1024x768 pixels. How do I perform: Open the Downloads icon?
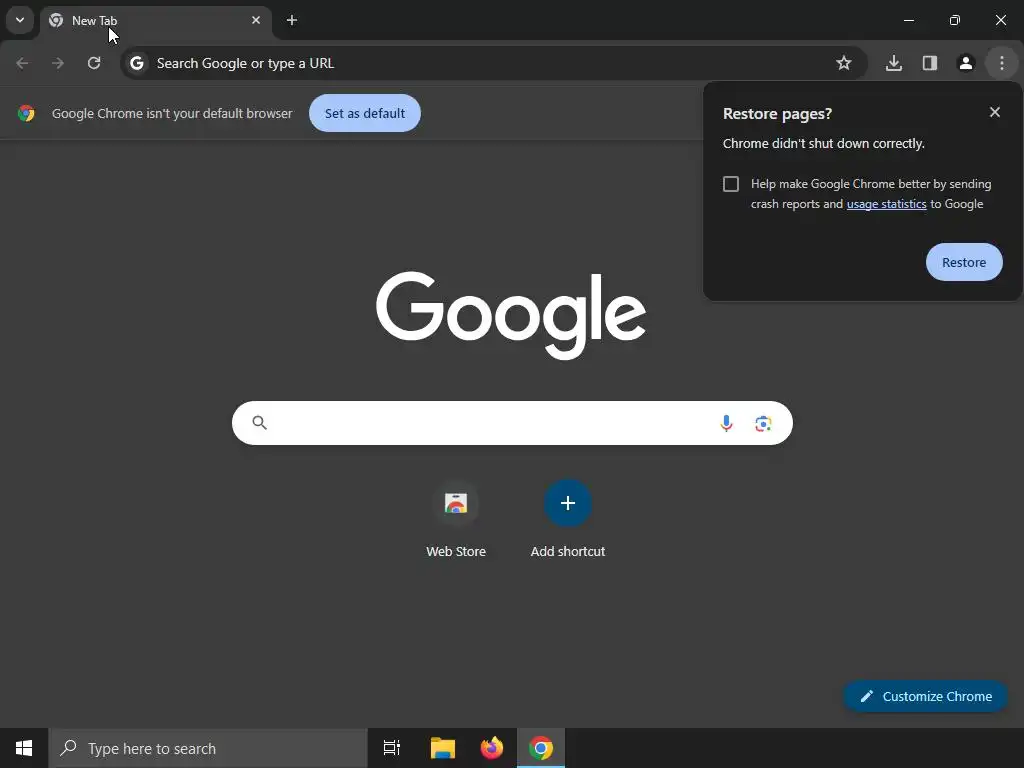click(894, 63)
